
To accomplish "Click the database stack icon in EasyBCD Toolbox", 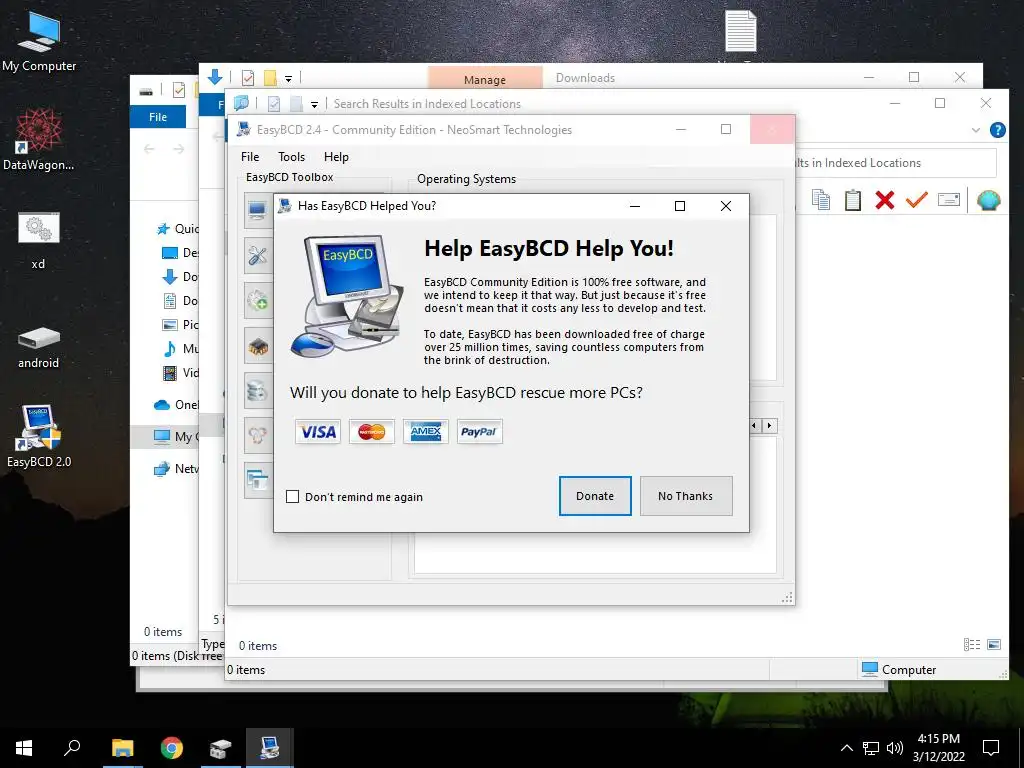I will [x=257, y=391].
